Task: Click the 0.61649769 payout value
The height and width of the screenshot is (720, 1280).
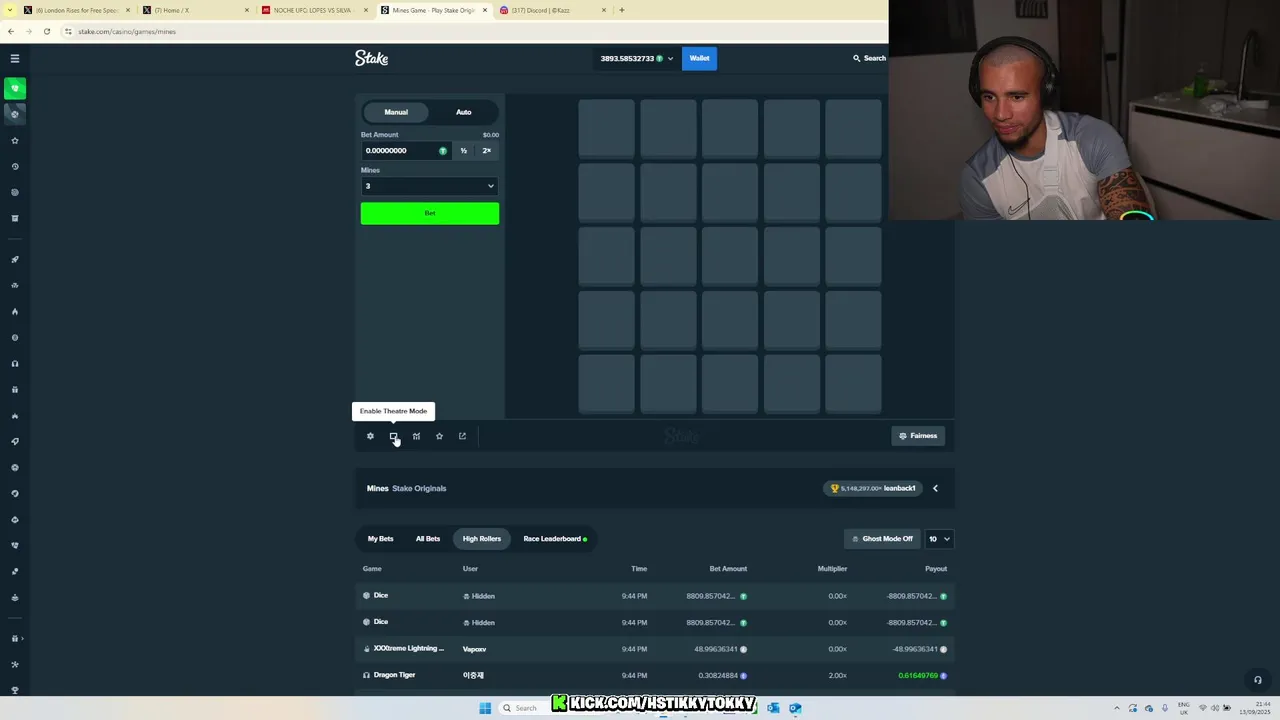Action: click(918, 675)
